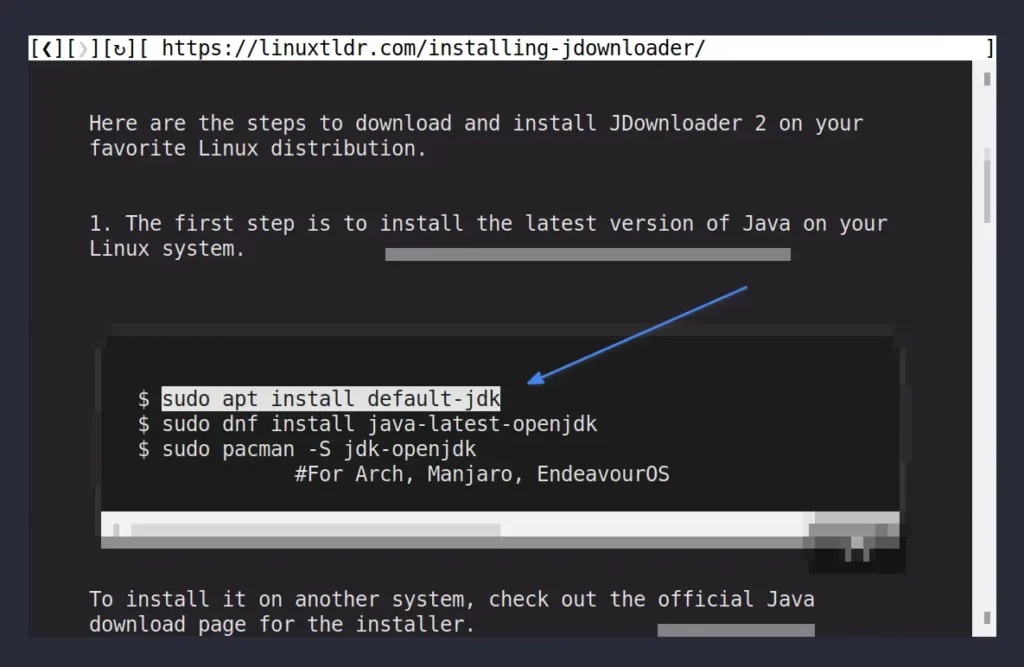The width and height of the screenshot is (1024, 667).
Task: Click the '#For Arch, Manjaro, EndeavourOS' comment
Action: [482, 474]
